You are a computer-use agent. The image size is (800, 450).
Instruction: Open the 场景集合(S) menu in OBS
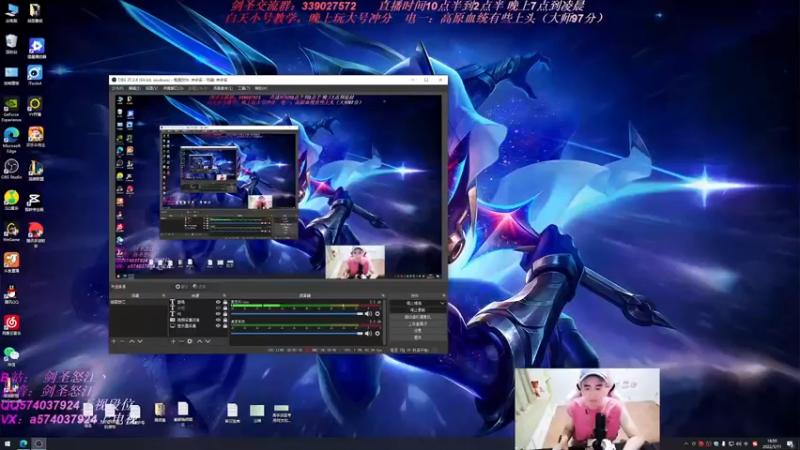tap(223, 88)
